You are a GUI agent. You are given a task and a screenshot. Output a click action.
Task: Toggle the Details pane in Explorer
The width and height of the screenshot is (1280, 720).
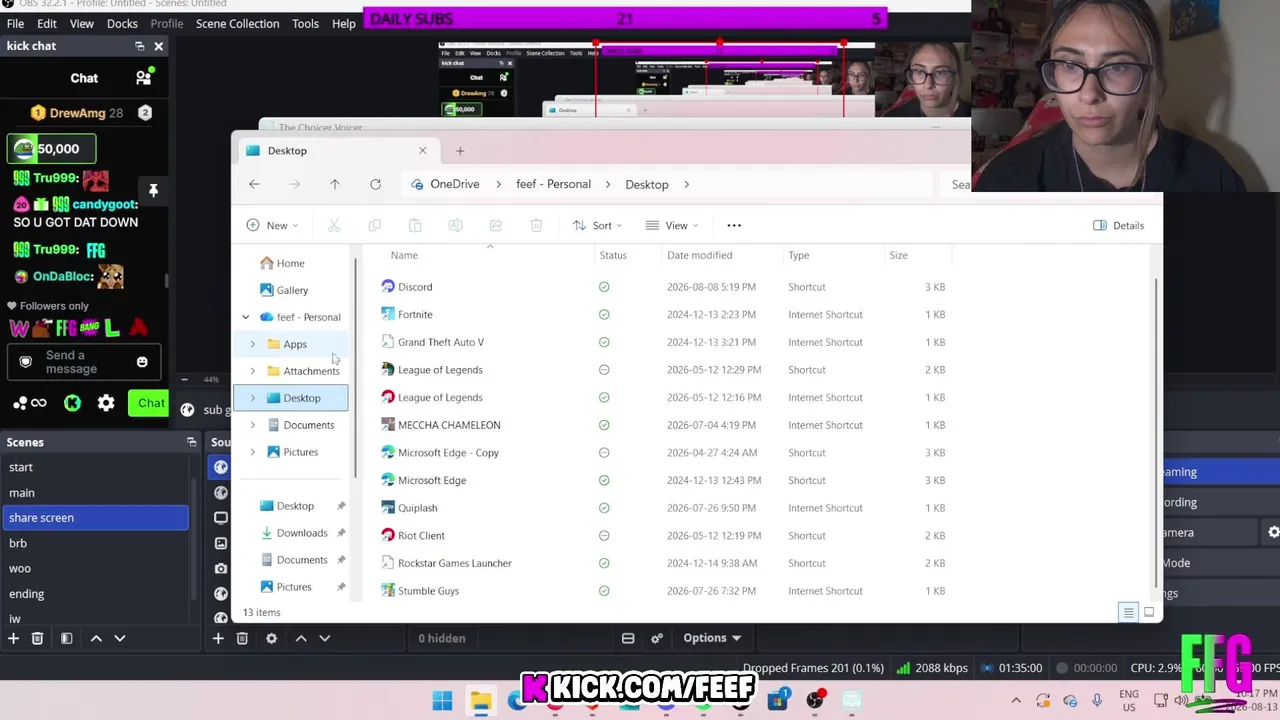[x=1118, y=225]
